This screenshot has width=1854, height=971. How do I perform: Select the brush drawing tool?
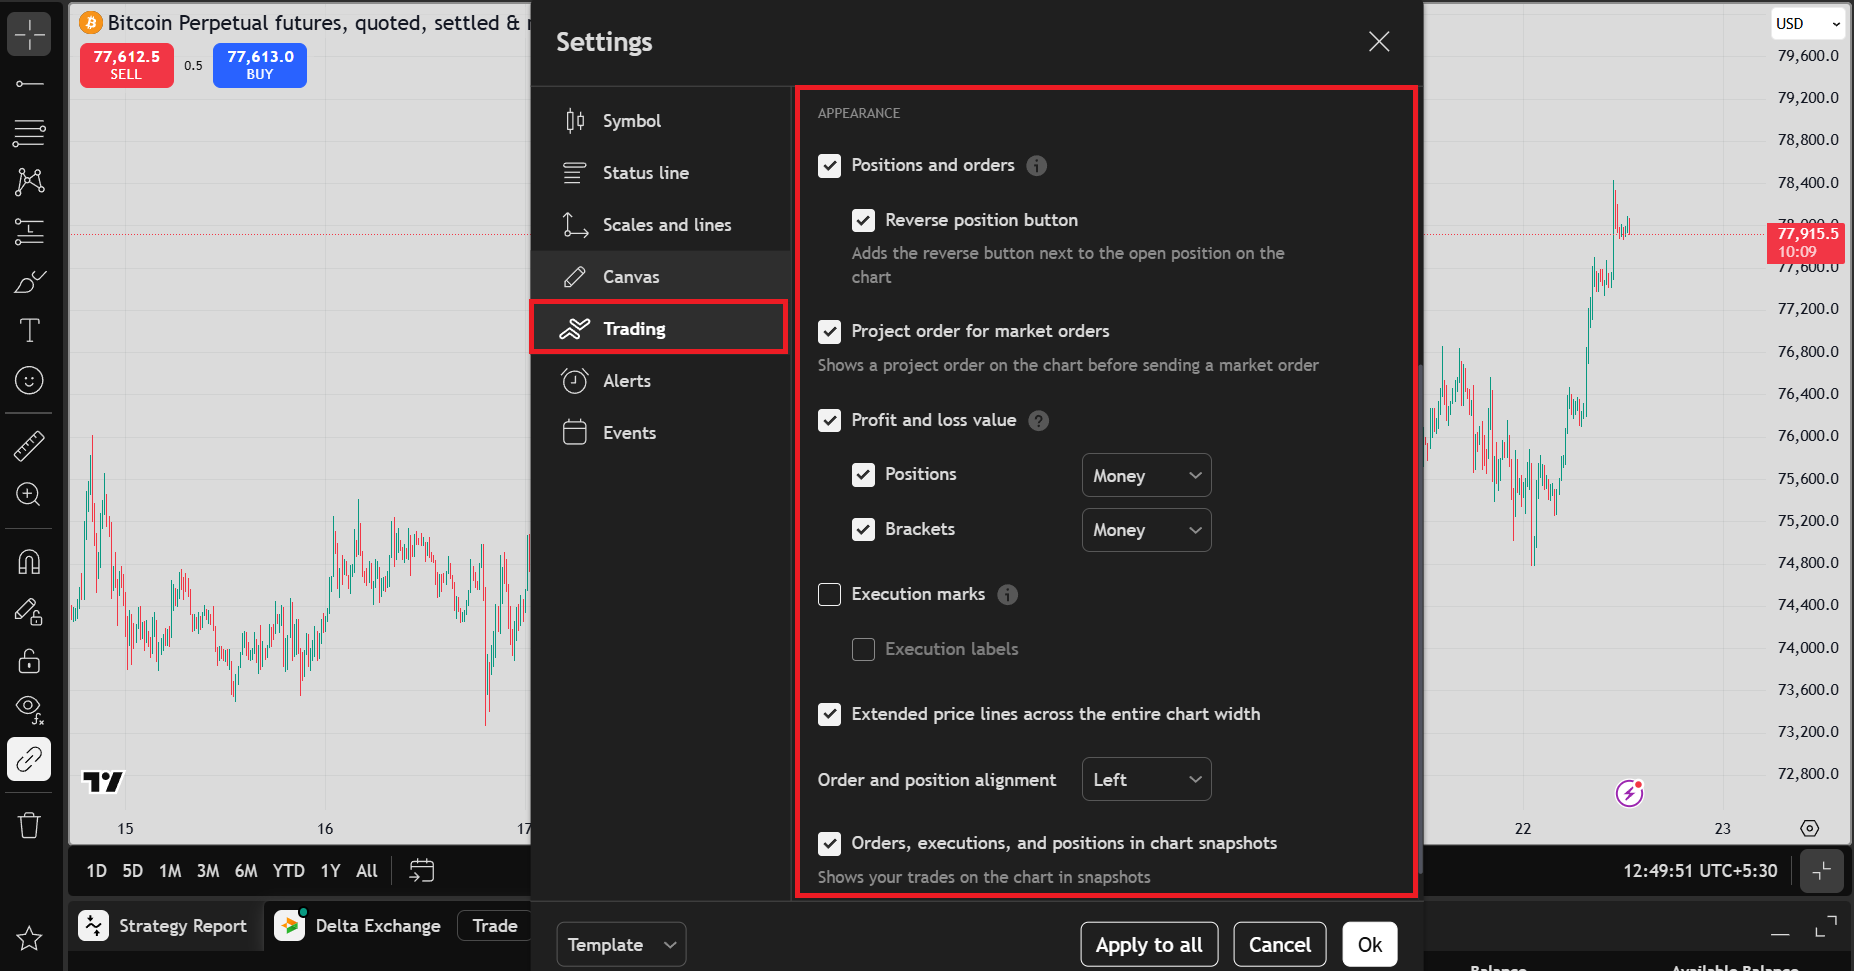click(x=29, y=281)
